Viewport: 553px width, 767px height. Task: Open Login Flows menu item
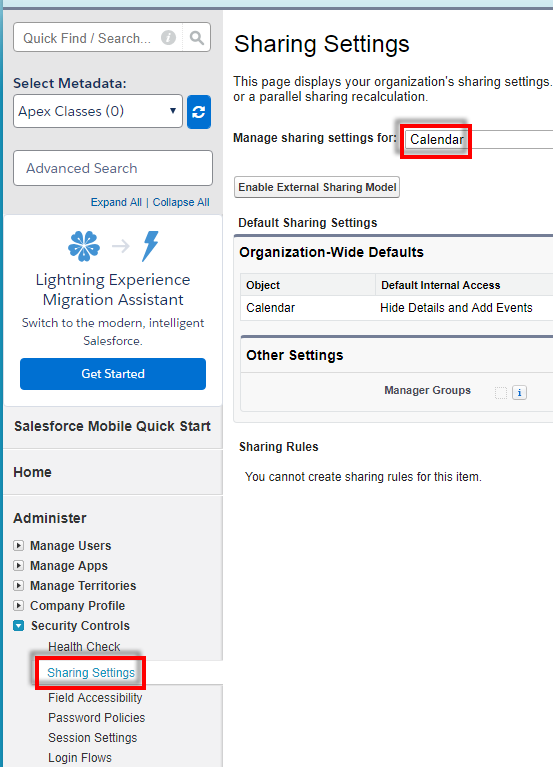[80, 758]
